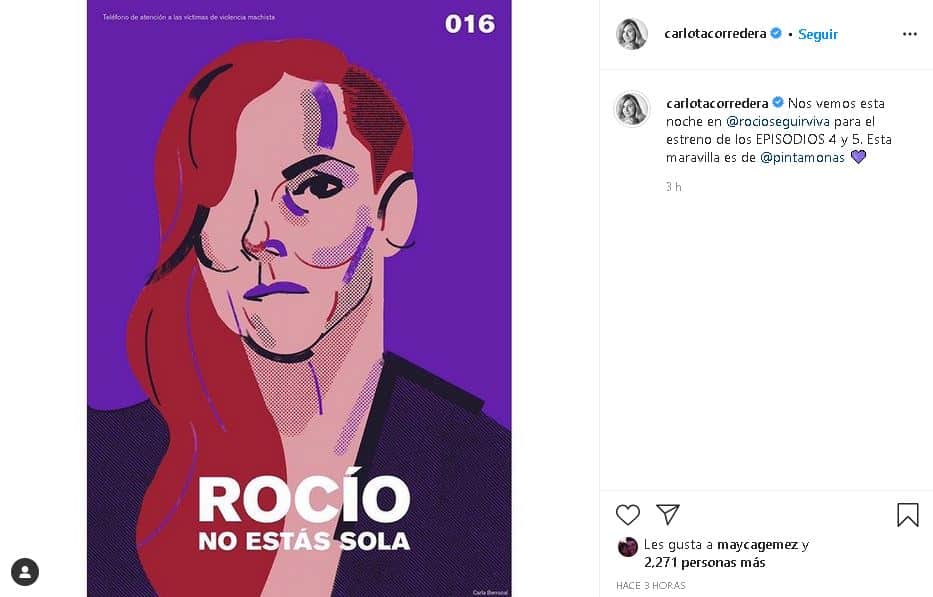
Task: Click HACE 3 HORAS post time
Action: [650, 585]
